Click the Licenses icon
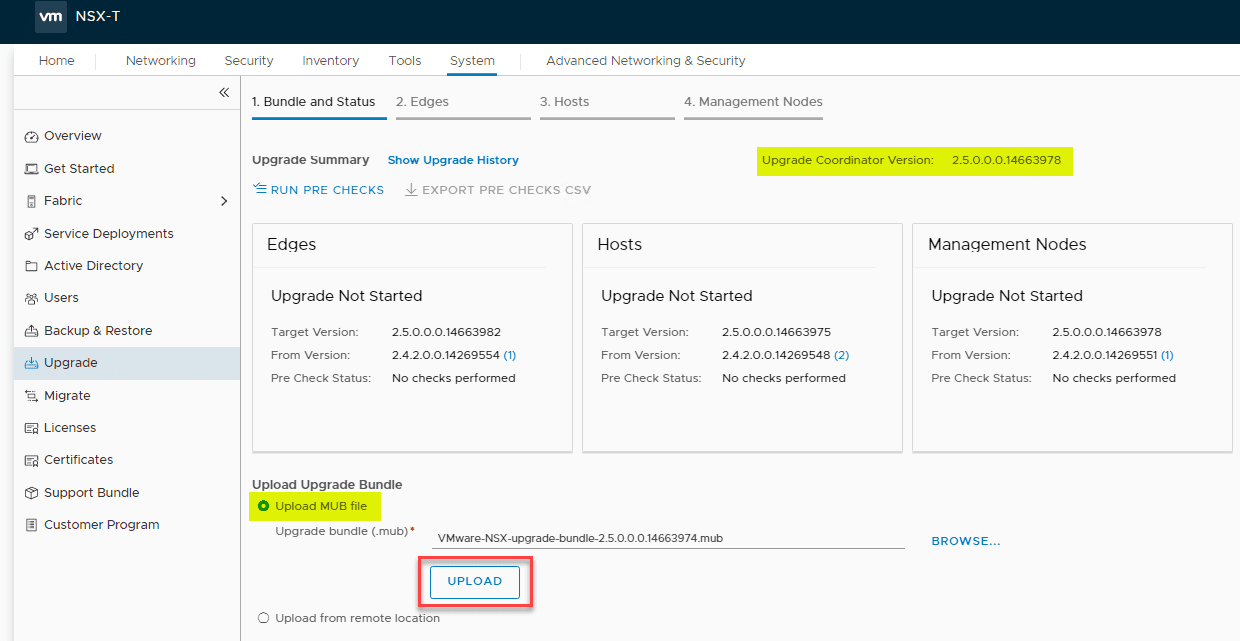Screen dimensions: 1240x641 30,427
